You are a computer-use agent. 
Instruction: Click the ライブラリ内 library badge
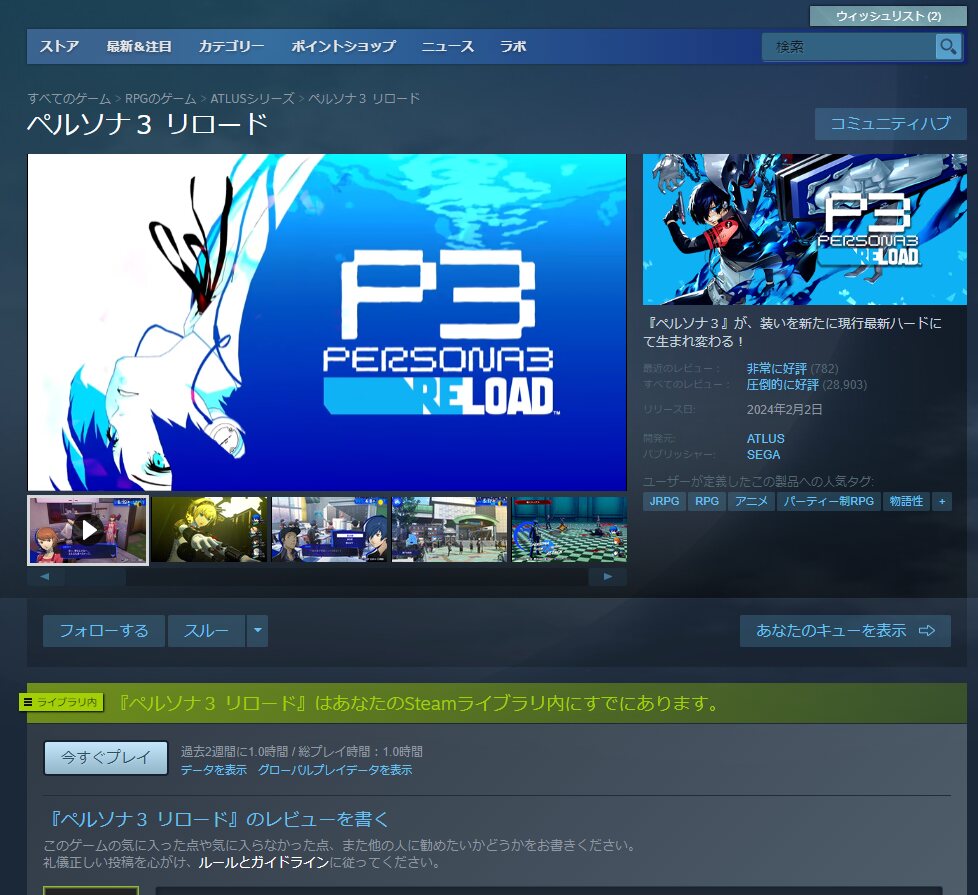[61, 702]
